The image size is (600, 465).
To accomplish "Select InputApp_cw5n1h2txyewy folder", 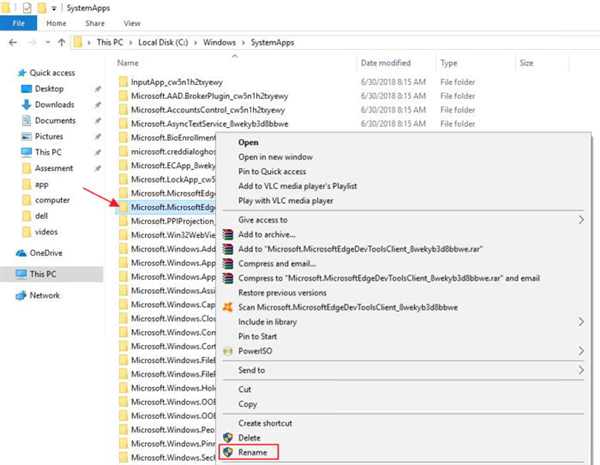I will 176,82.
